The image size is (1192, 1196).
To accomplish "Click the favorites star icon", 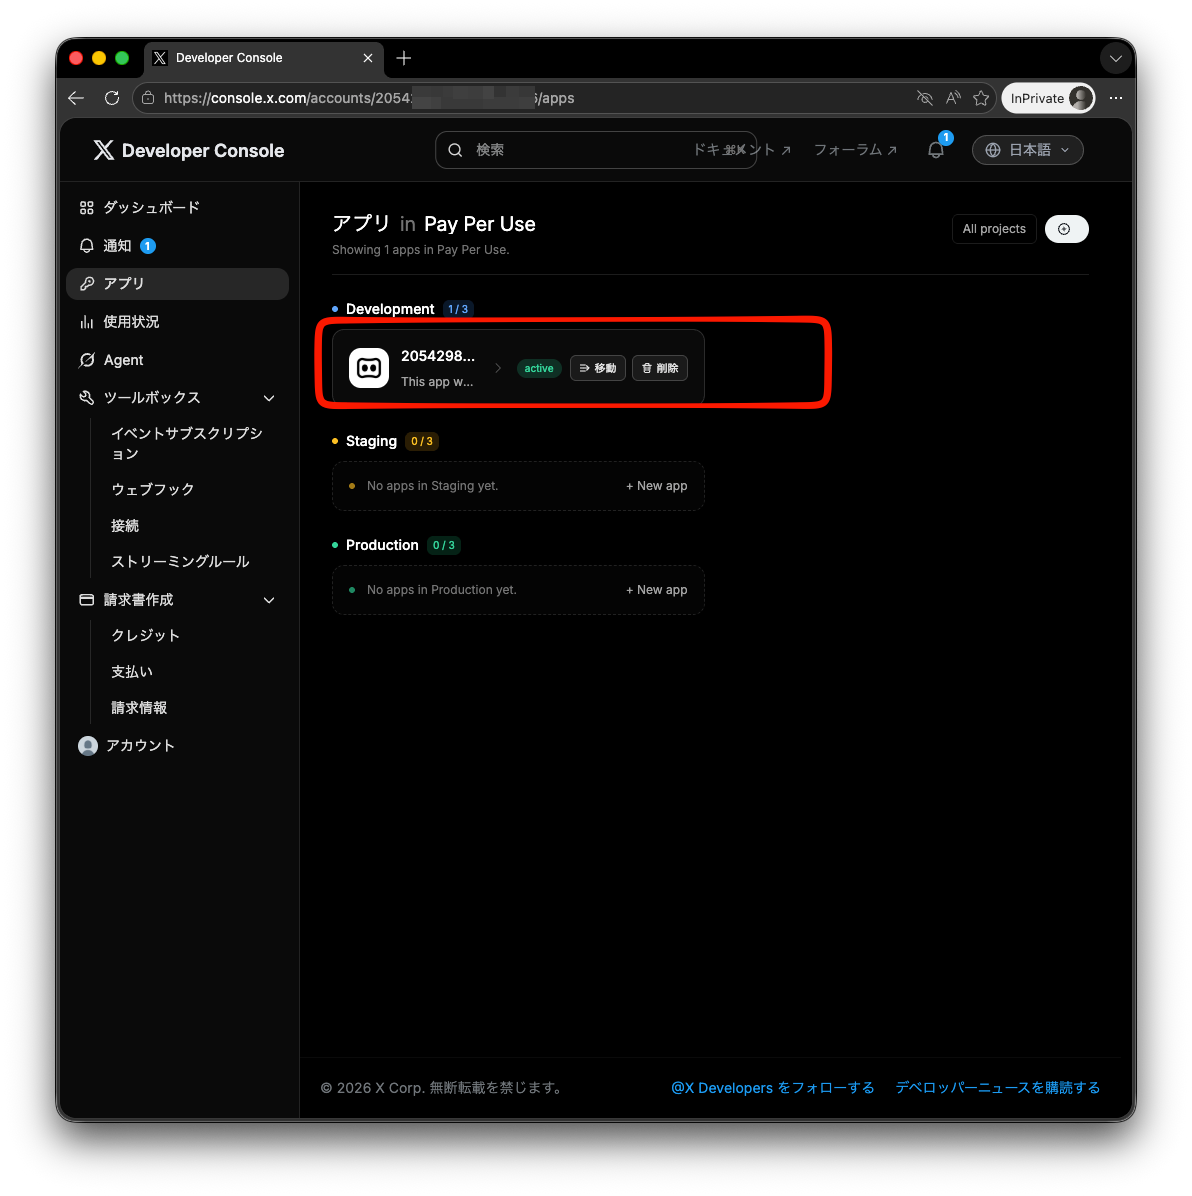I will pos(982,98).
